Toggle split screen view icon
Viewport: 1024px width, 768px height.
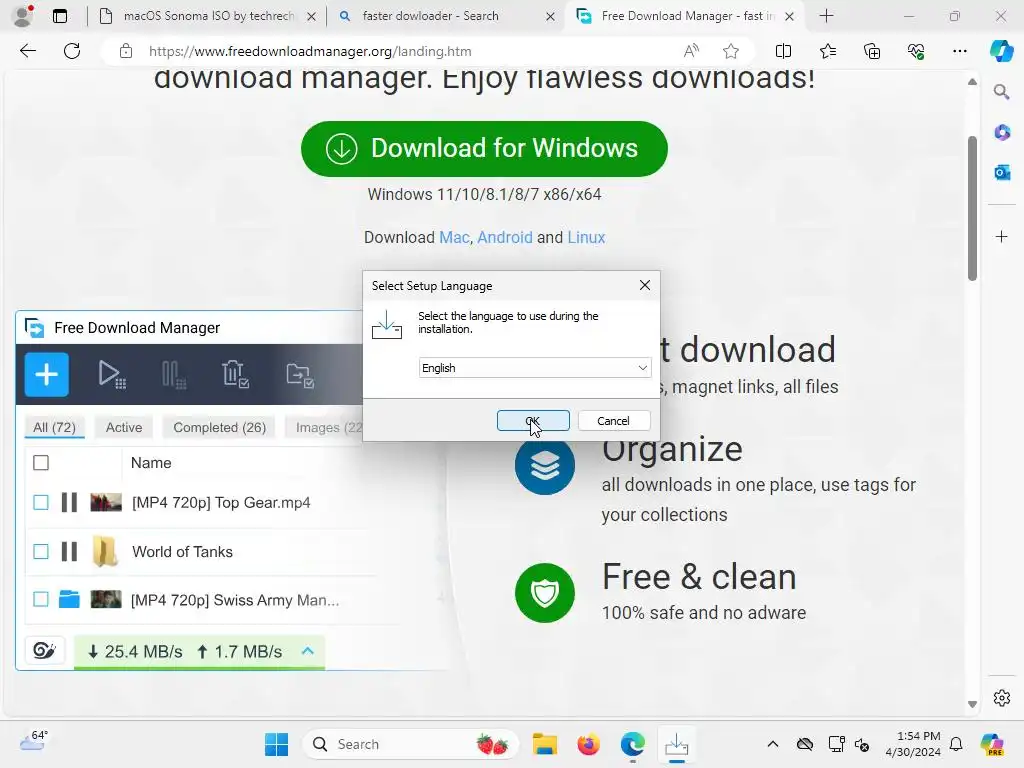783,51
